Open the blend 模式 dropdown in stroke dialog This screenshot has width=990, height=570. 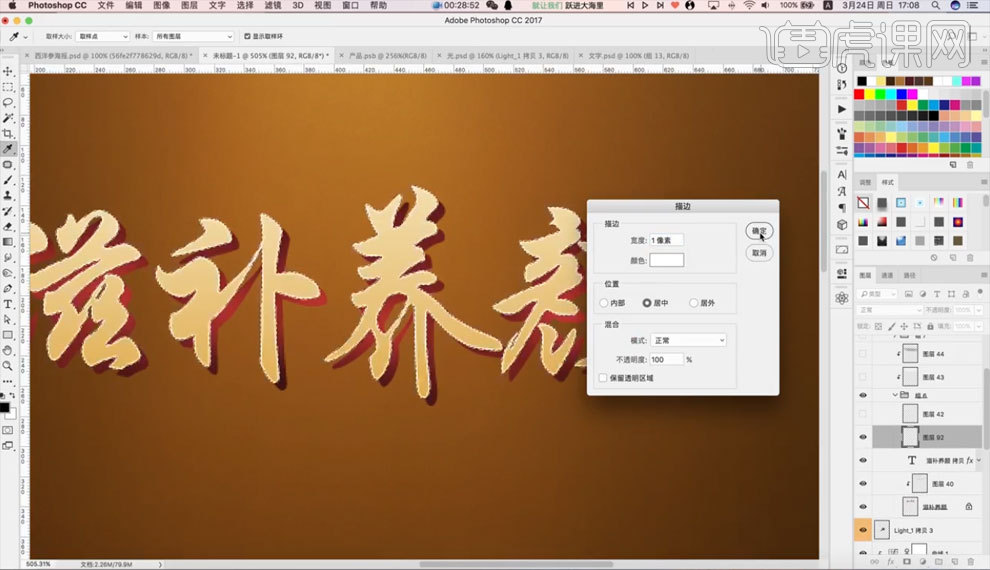(688, 340)
